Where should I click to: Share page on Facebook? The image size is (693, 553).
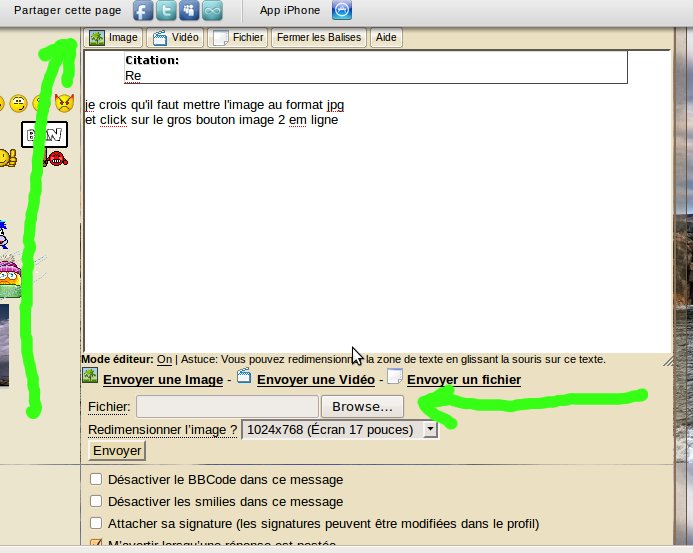coord(144,11)
